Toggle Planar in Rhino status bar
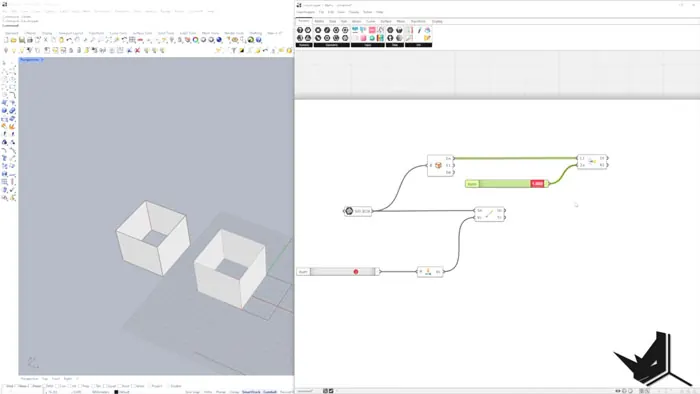This screenshot has height=394, width=700. tap(221, 392)
